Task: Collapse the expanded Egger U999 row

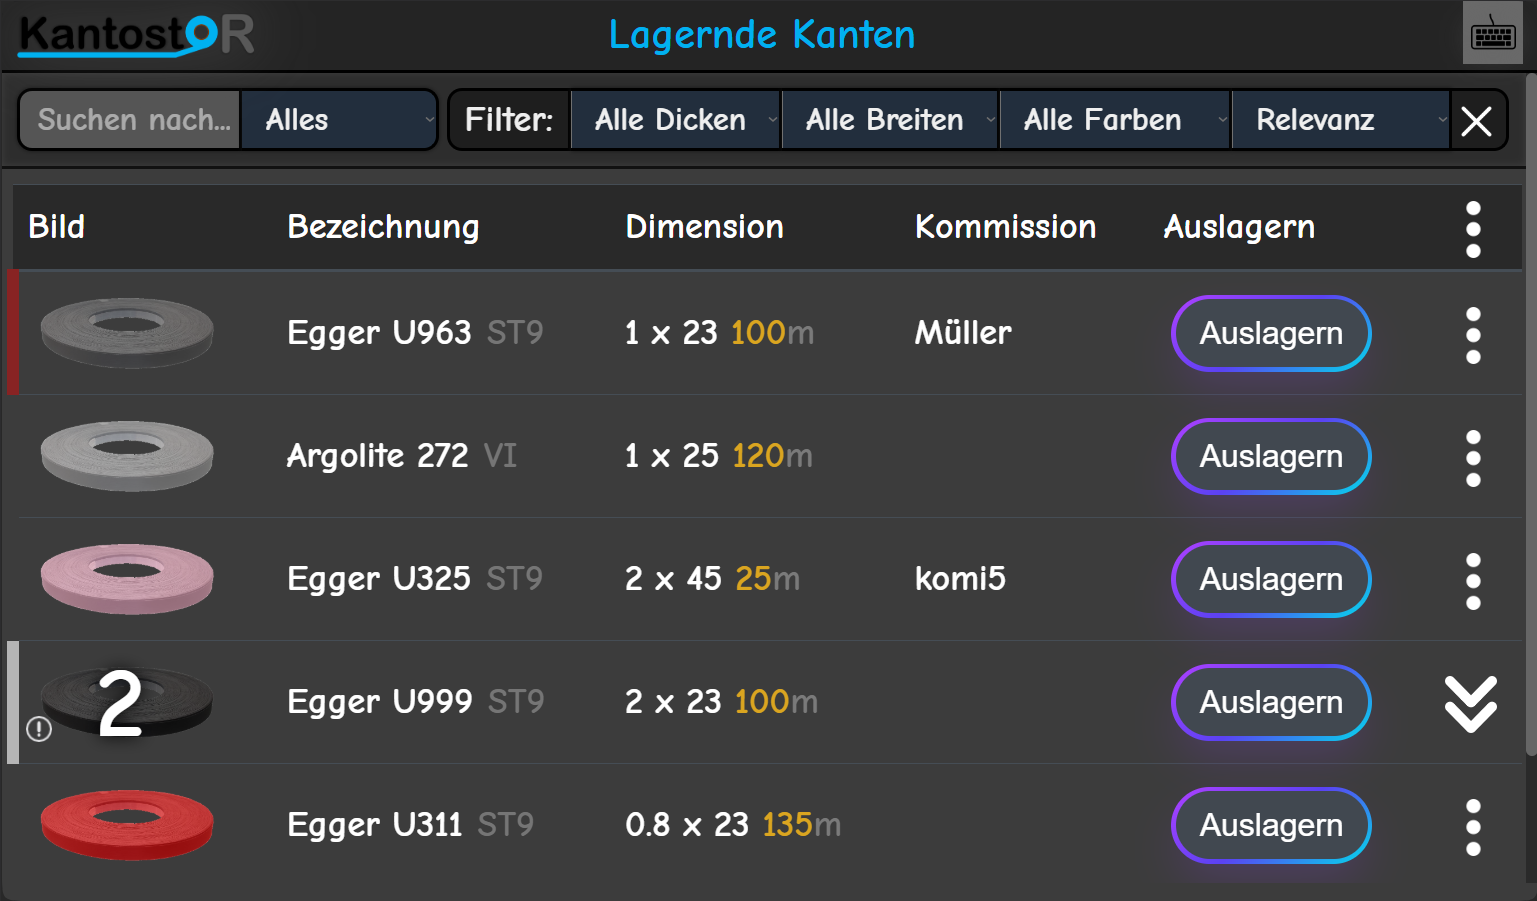Action: [x=1470, y=702]
